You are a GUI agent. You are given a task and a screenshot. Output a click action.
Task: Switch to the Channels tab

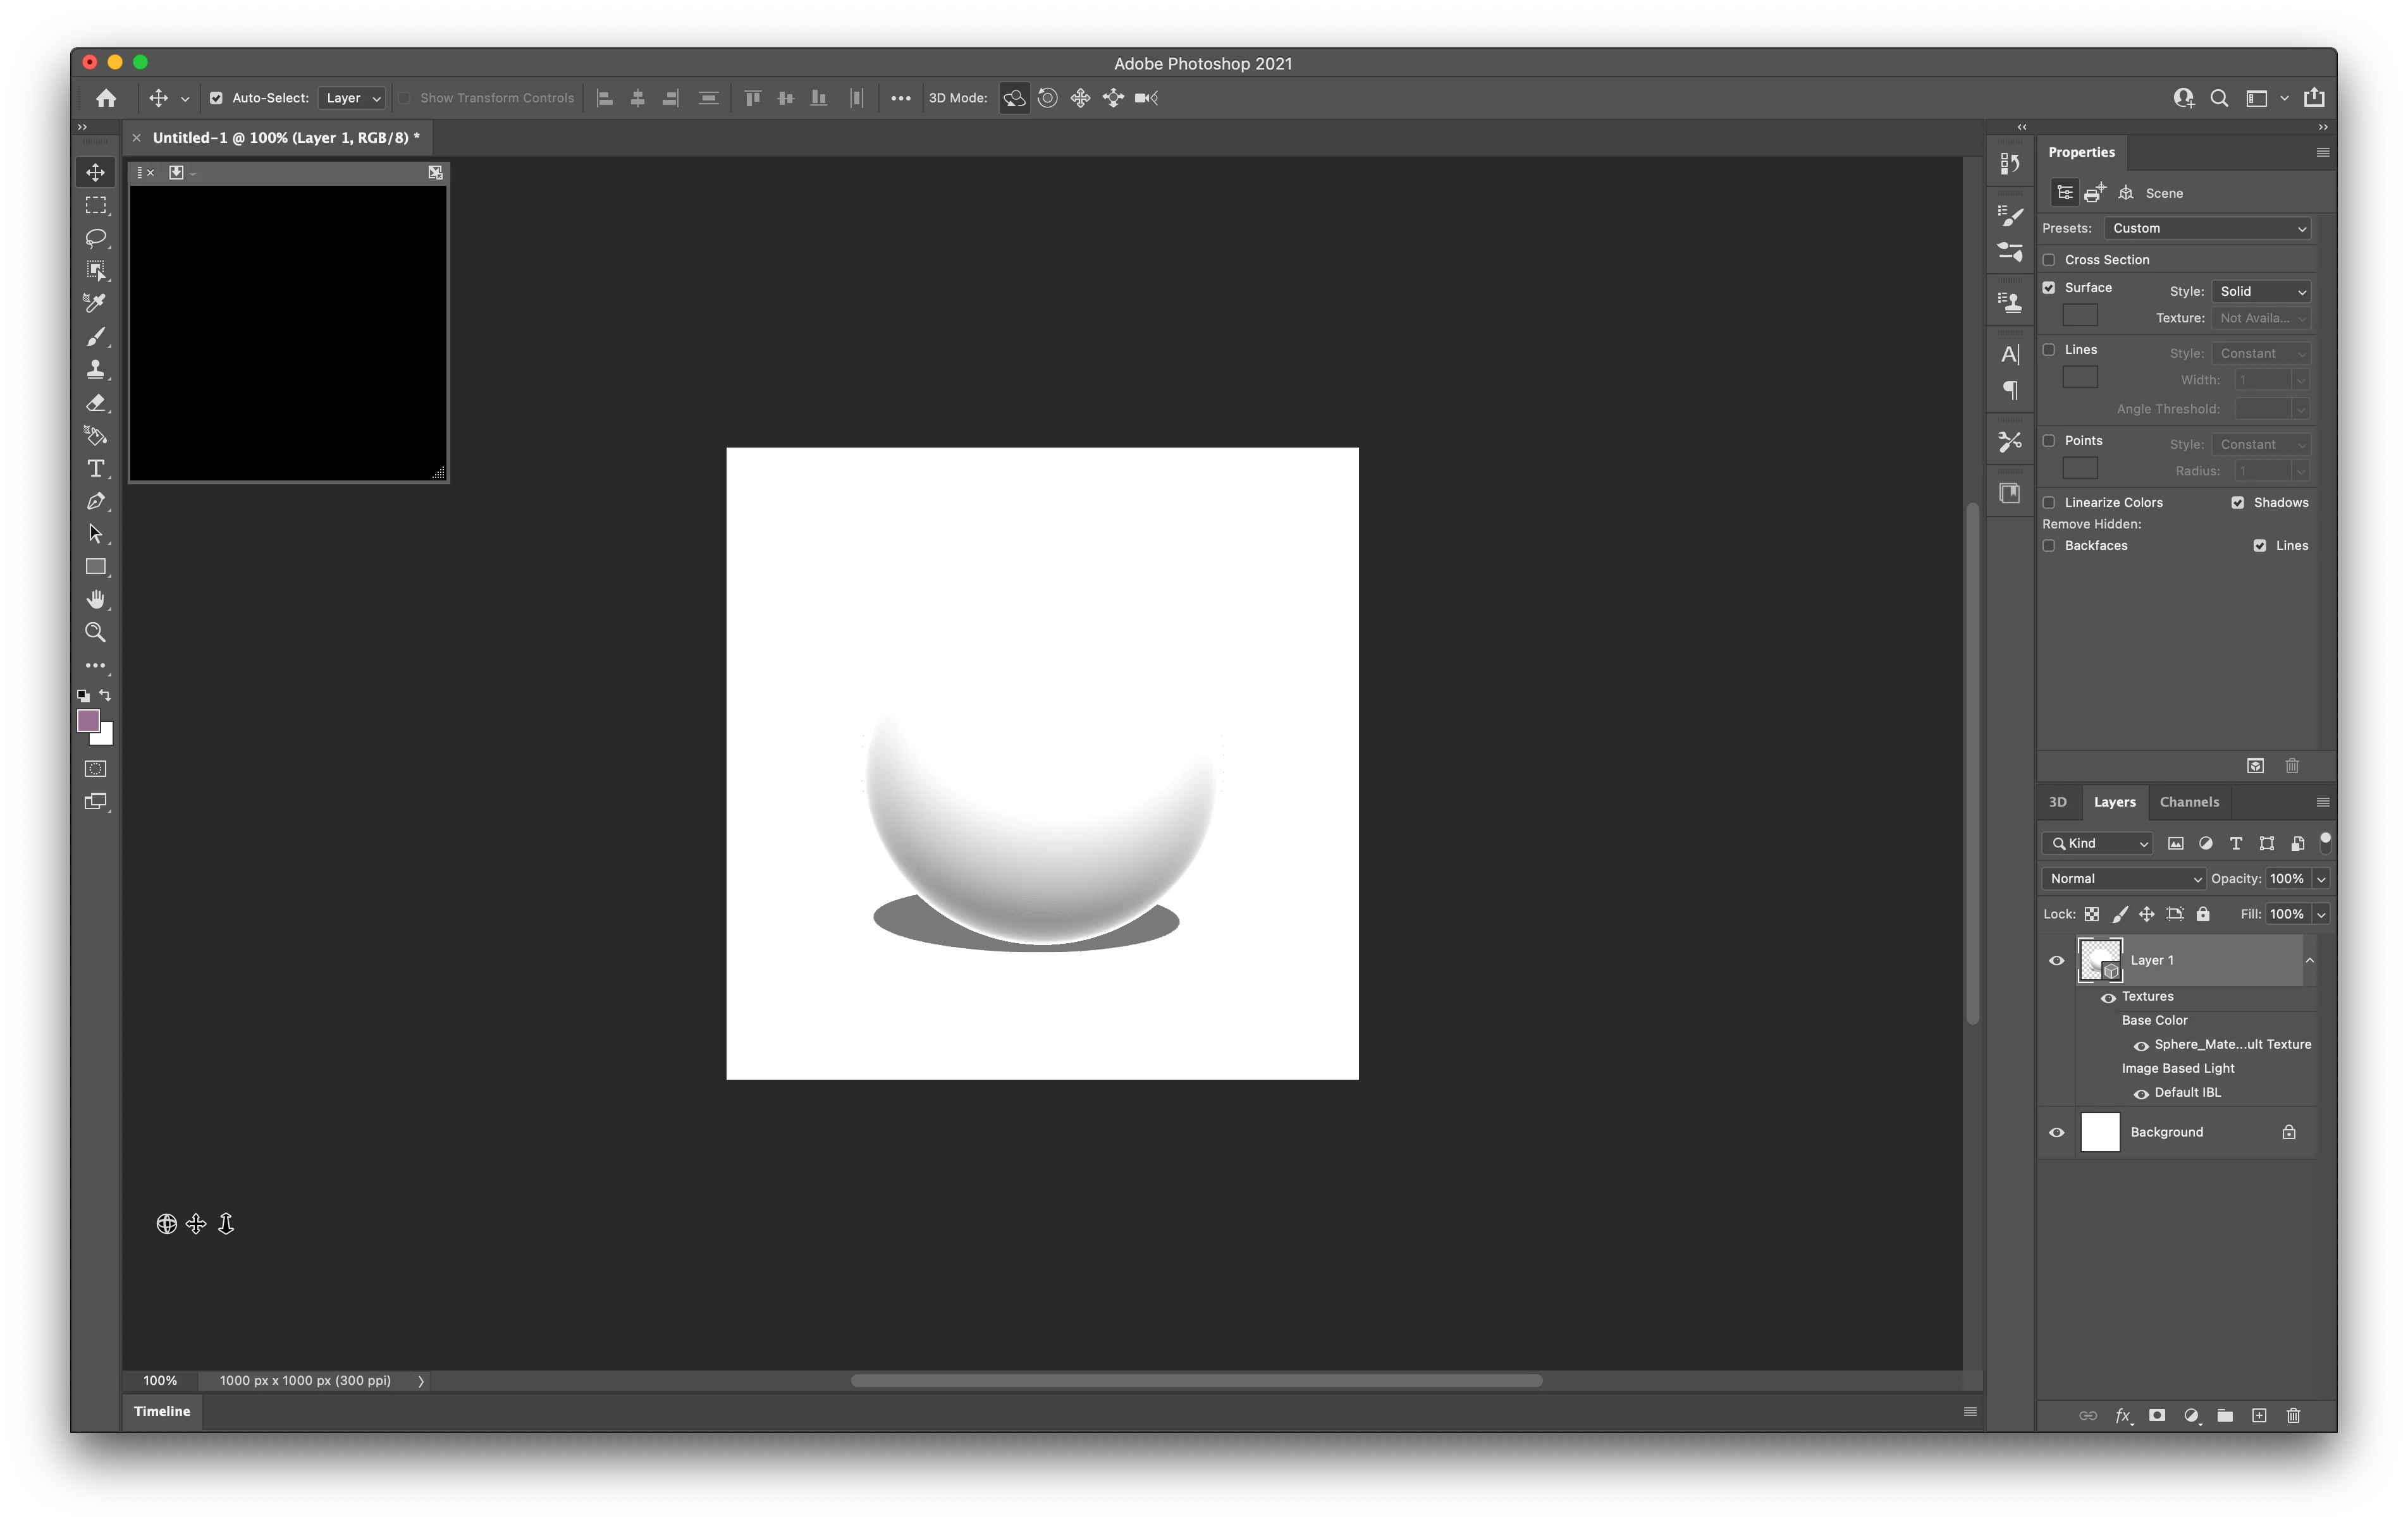(2188, 802)
